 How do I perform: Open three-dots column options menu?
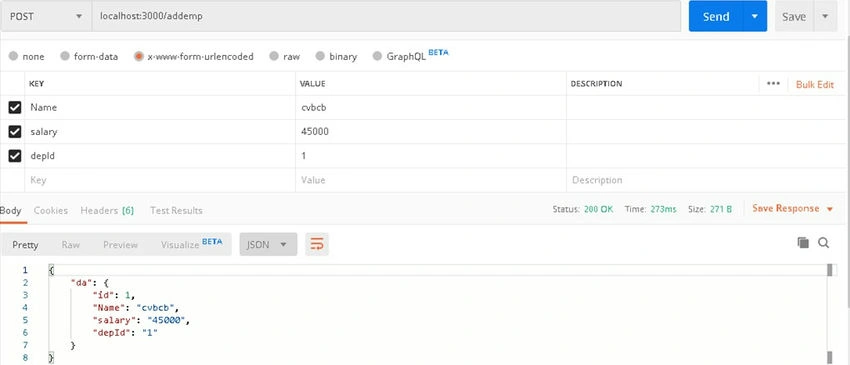point(774,84)
